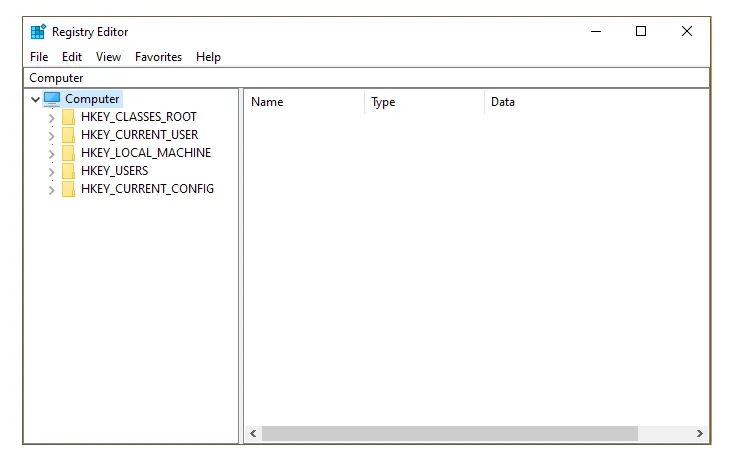Open the Favorites menu

coord(158,57)
